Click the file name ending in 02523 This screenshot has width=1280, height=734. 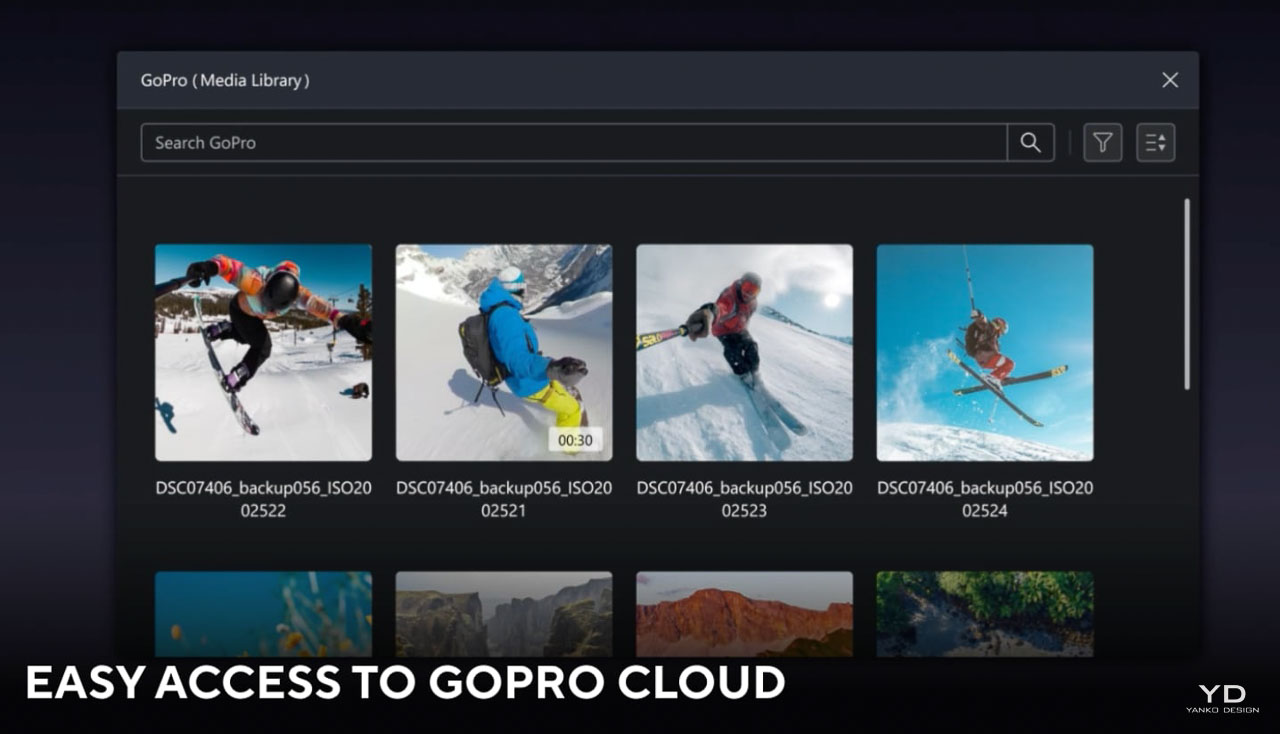point(744,499)
